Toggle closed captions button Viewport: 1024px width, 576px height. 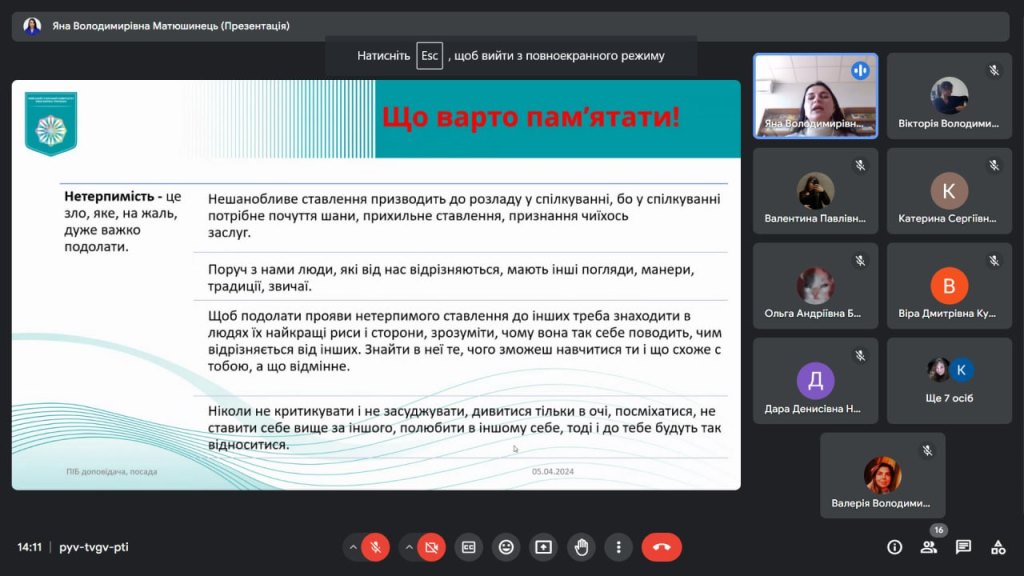pyautogui.click(x=469, y=547)
